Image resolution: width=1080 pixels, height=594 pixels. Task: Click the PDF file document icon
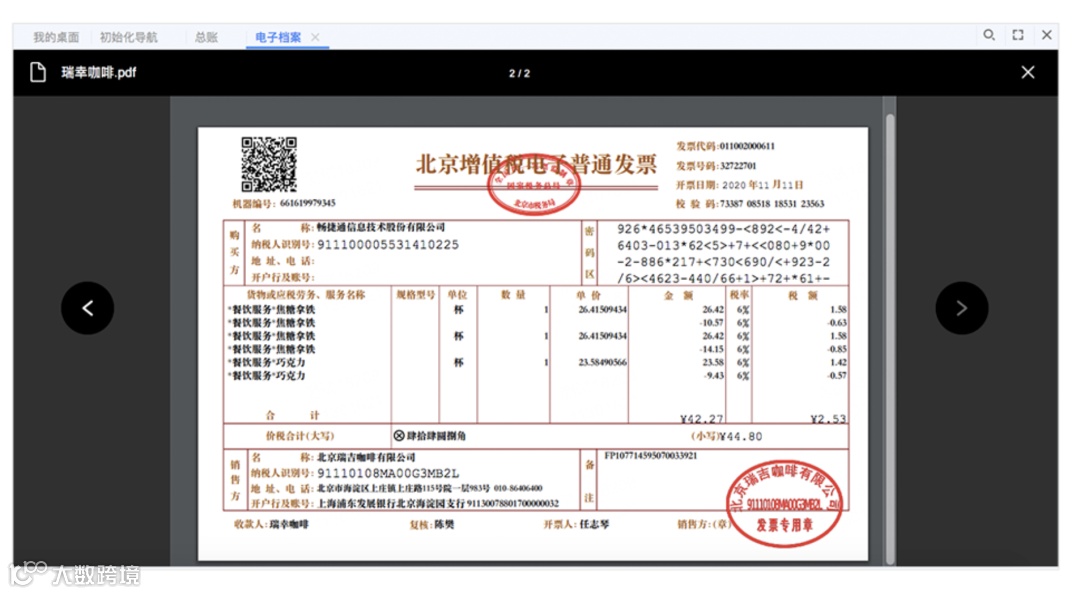[38, 72]
